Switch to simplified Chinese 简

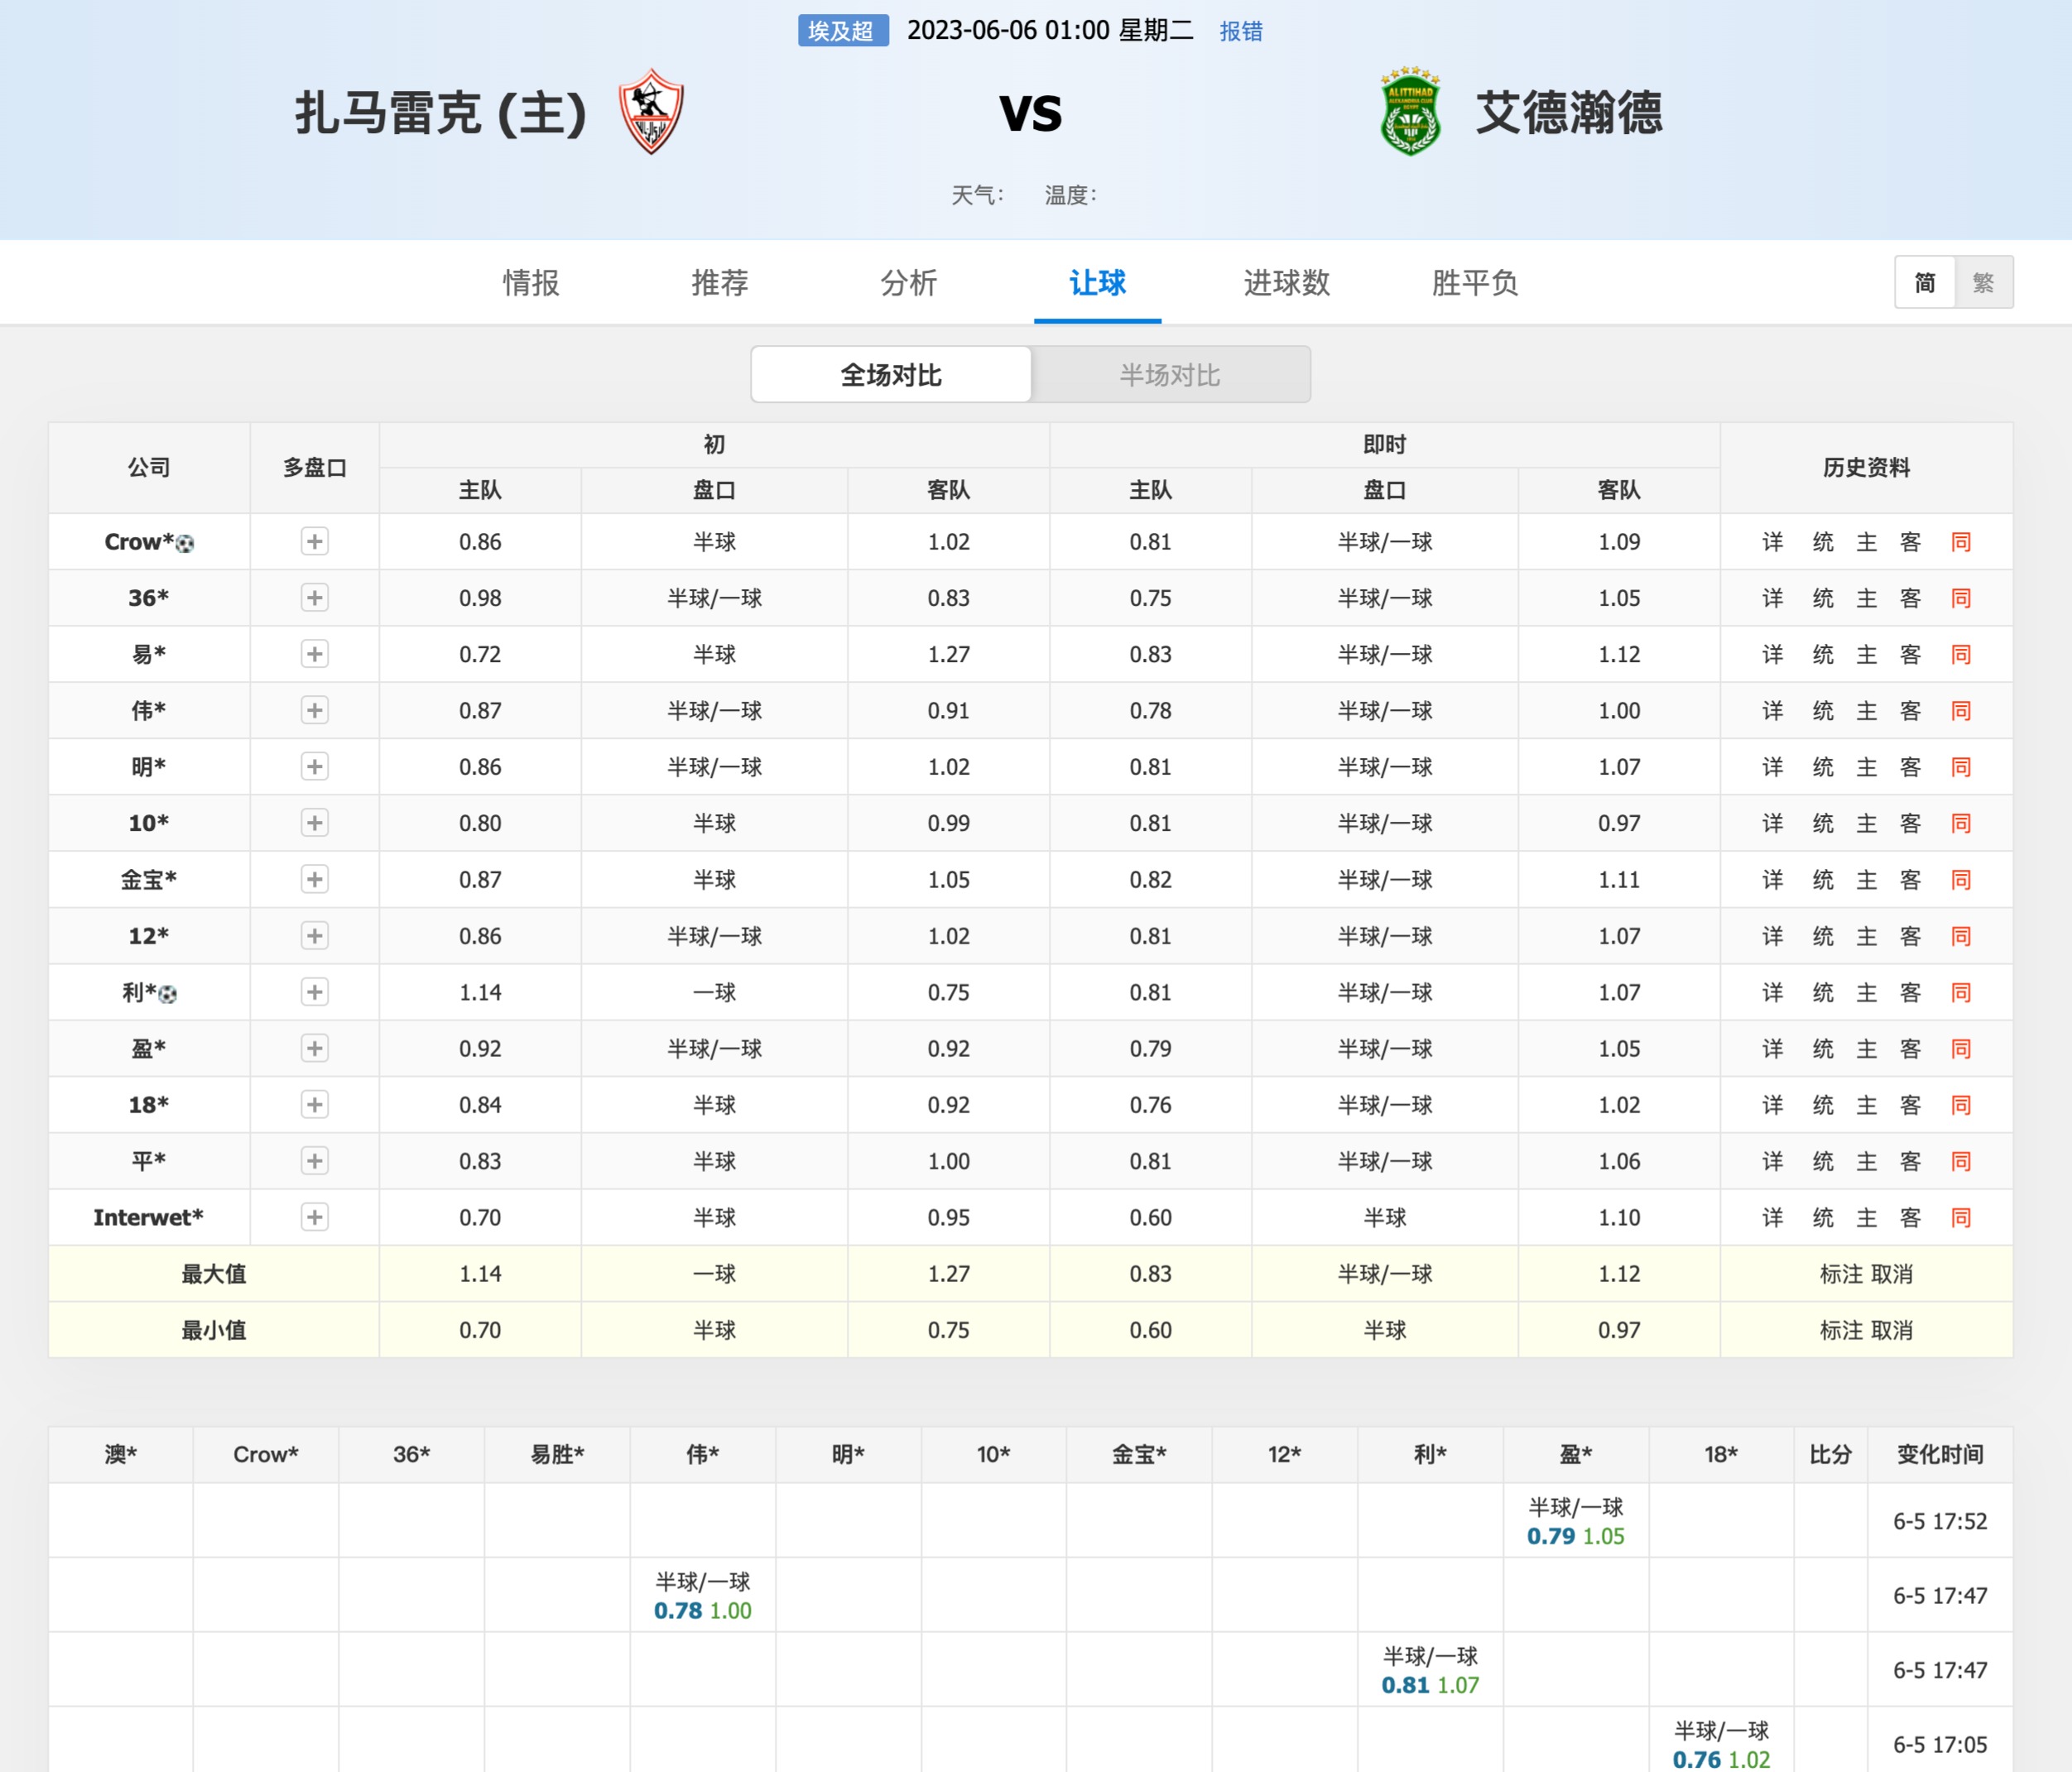(1925, 283)
